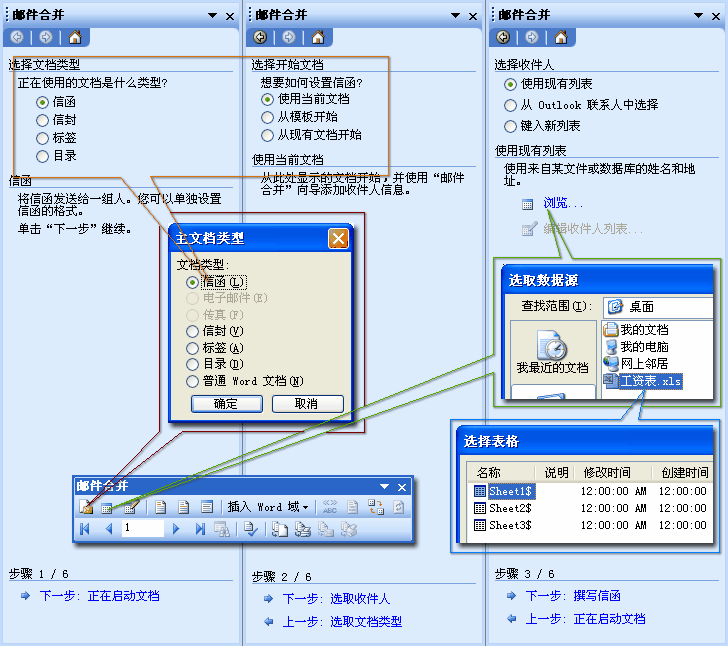Click home icon in the left task pane
Screen dimensions: 728x646
pyautogui.click(x=74, y=38)
